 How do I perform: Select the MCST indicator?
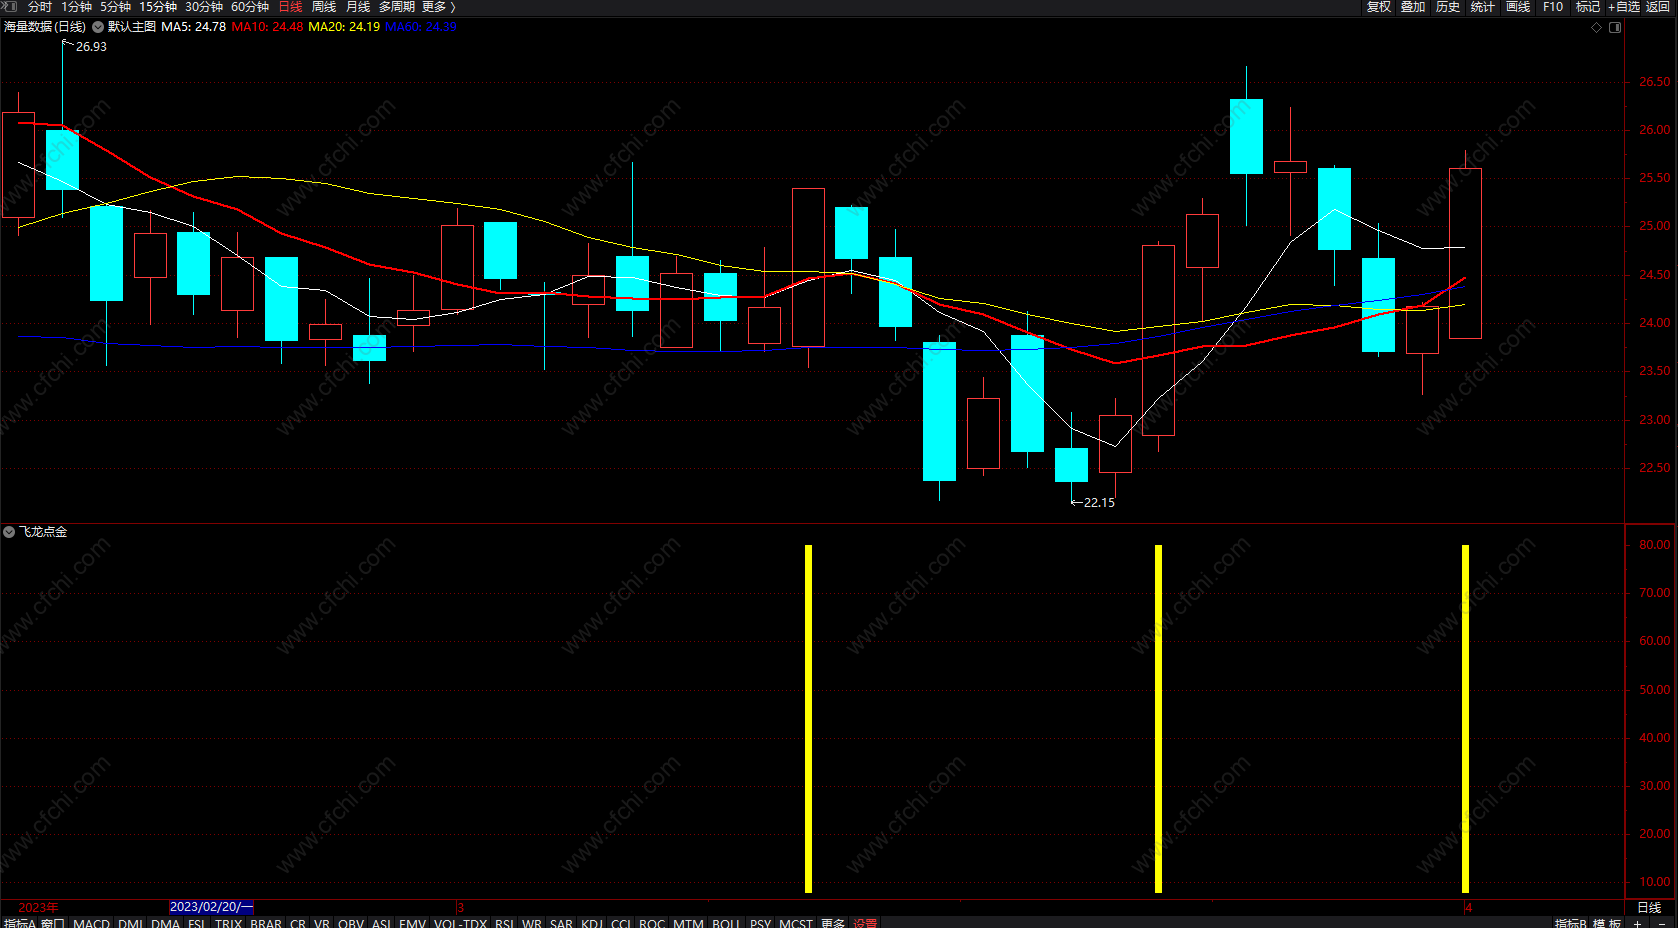(796, 923)
